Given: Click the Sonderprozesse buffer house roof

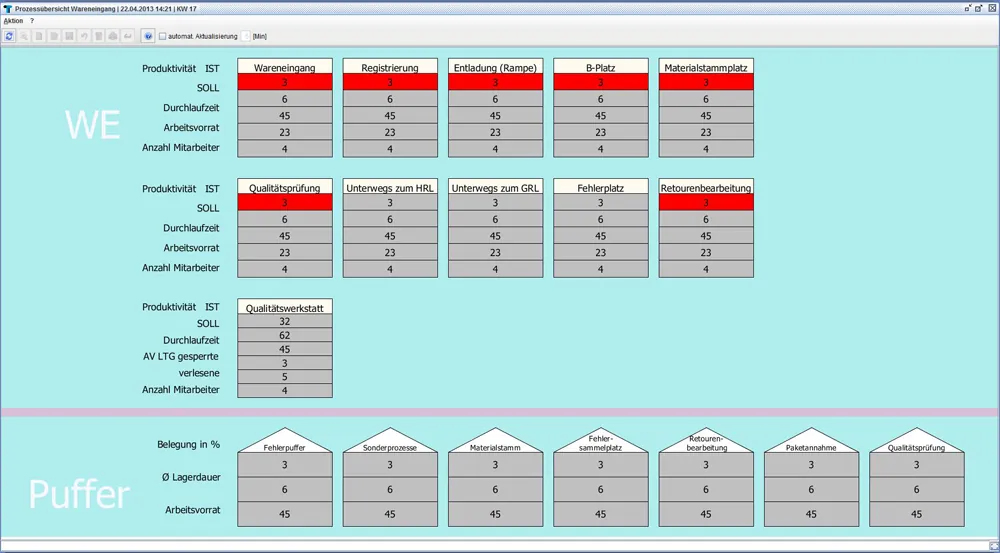Looking at the screenshot, I should pos(390,441).
